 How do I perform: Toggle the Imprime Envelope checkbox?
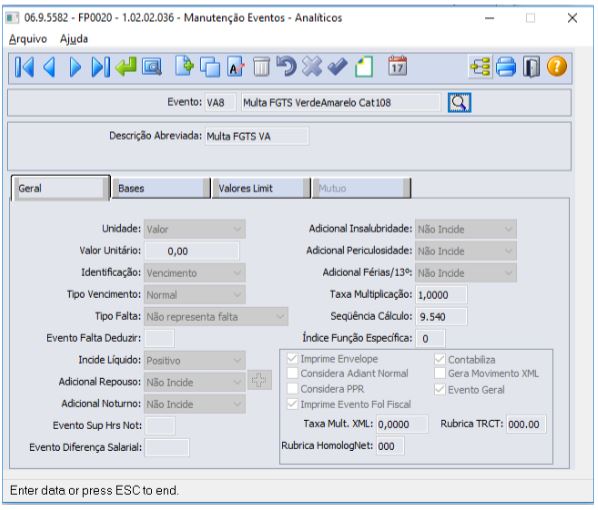(x=293, y=359)
